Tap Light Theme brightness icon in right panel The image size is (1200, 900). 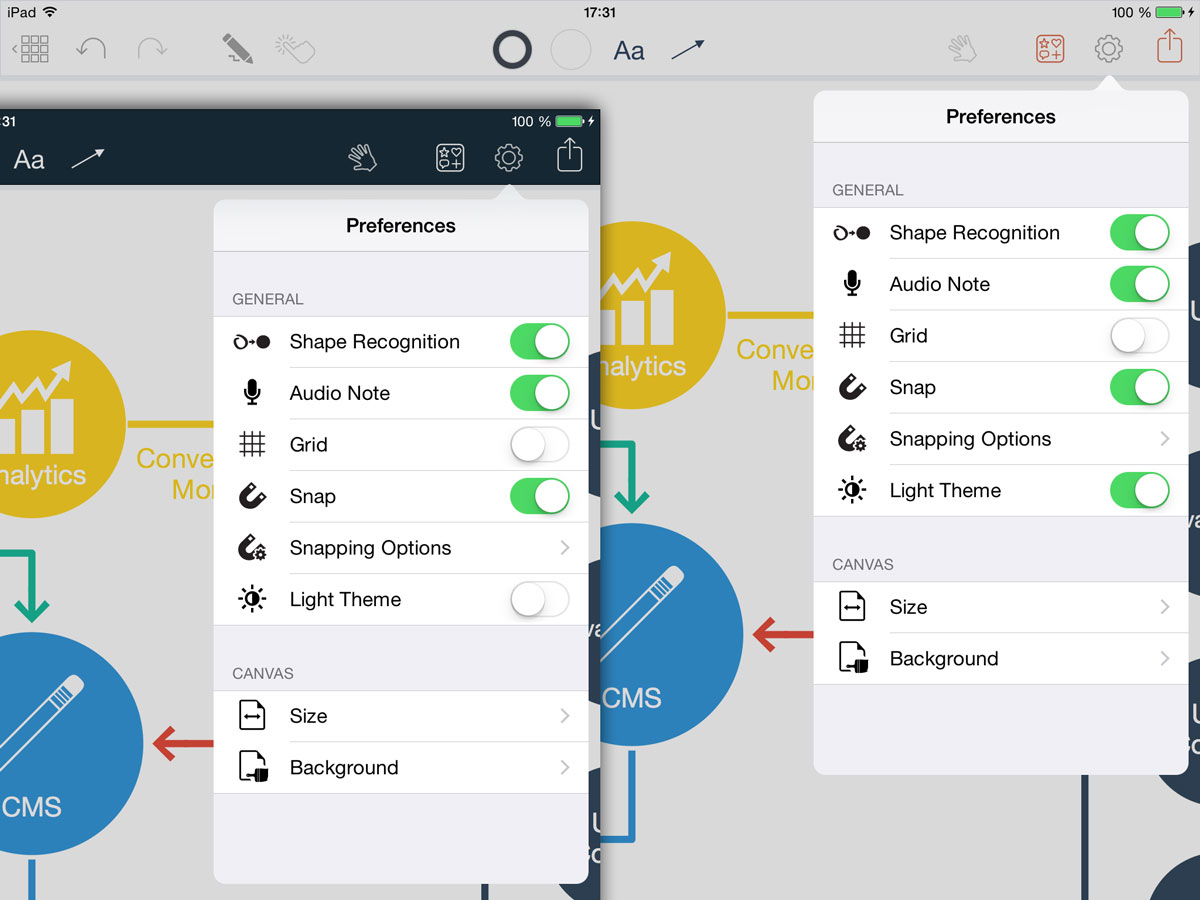(x=852, y=490)
